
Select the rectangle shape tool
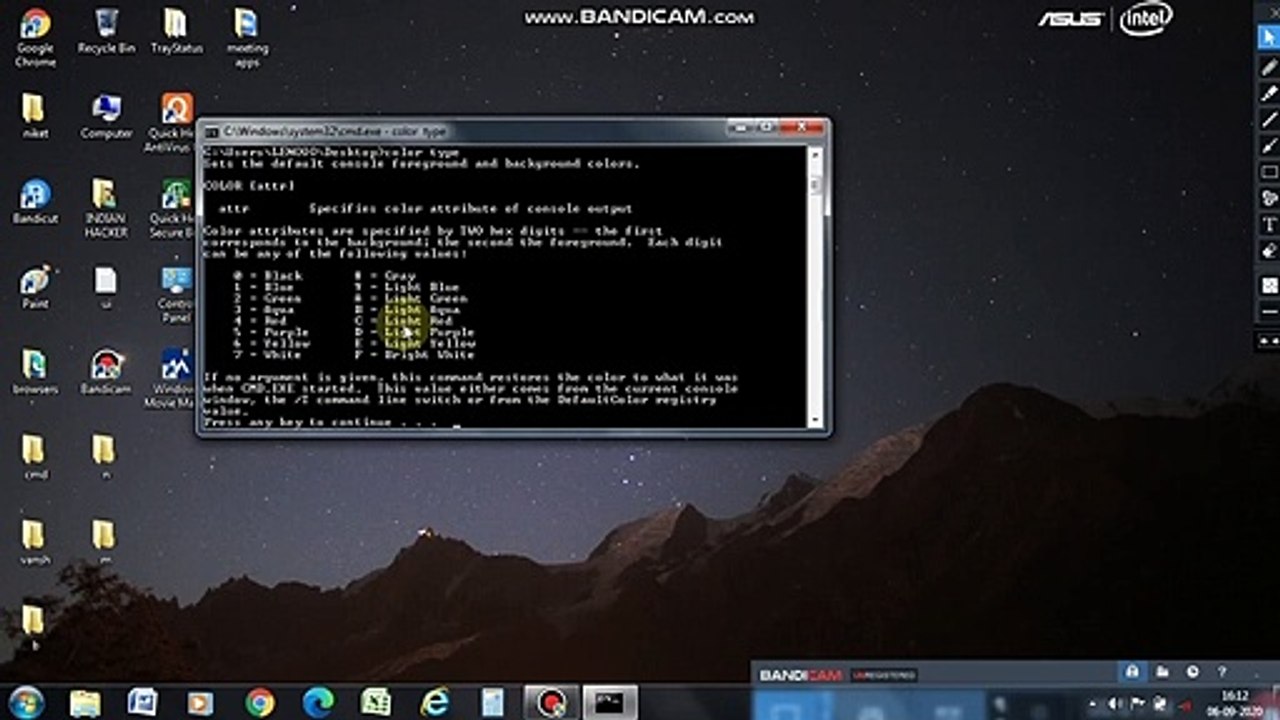tap(1269, 172)
